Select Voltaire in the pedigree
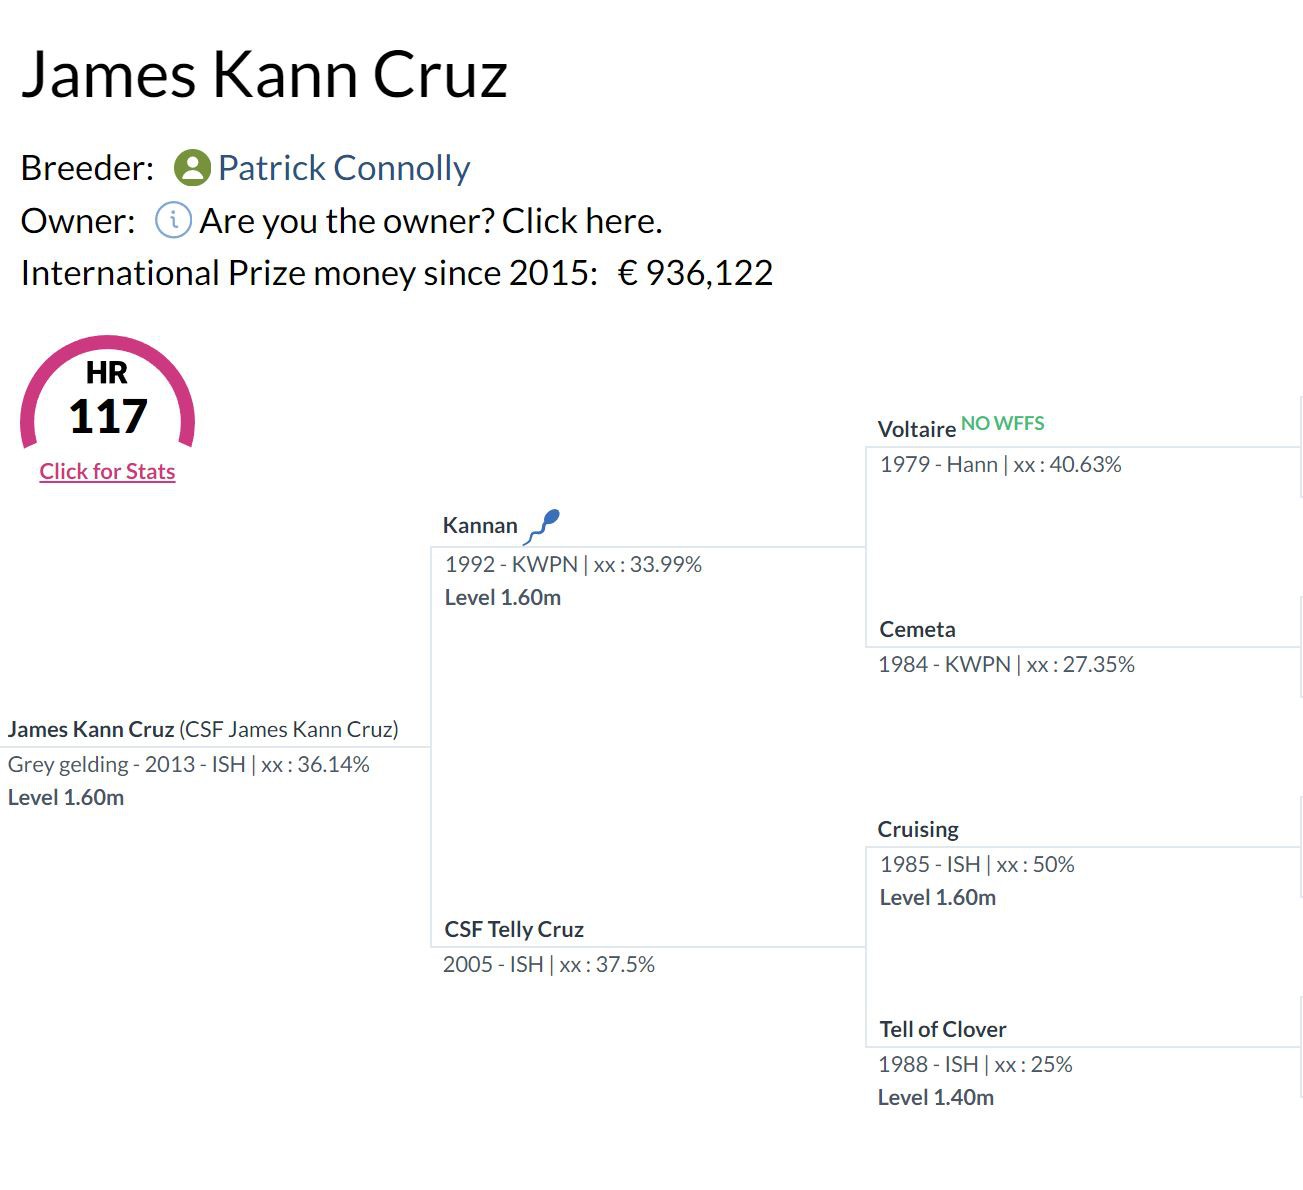The height and width of the screenshot is (1190, 1303). point(917,430)
